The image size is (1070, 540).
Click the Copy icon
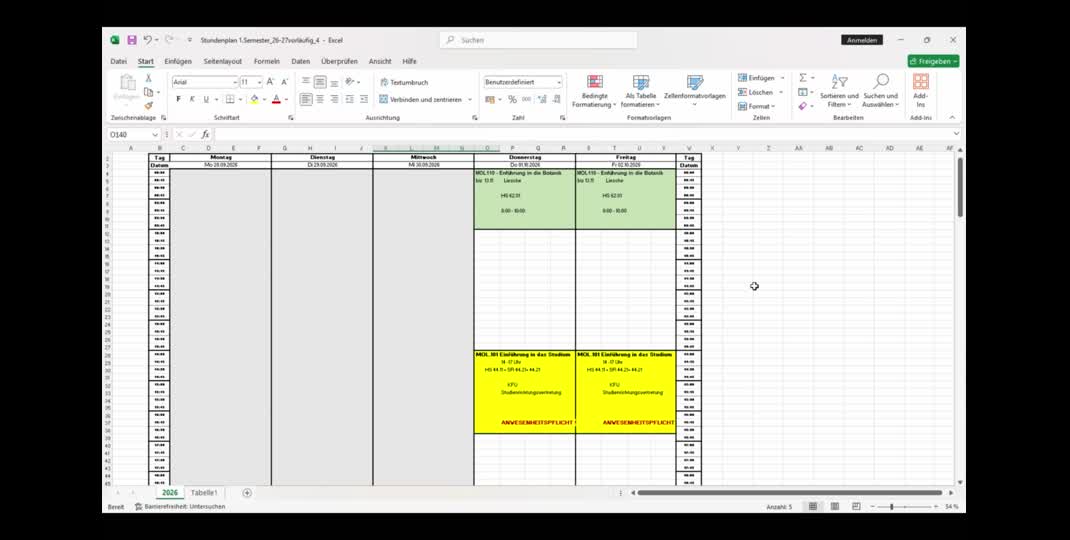[x=148, y=92]
